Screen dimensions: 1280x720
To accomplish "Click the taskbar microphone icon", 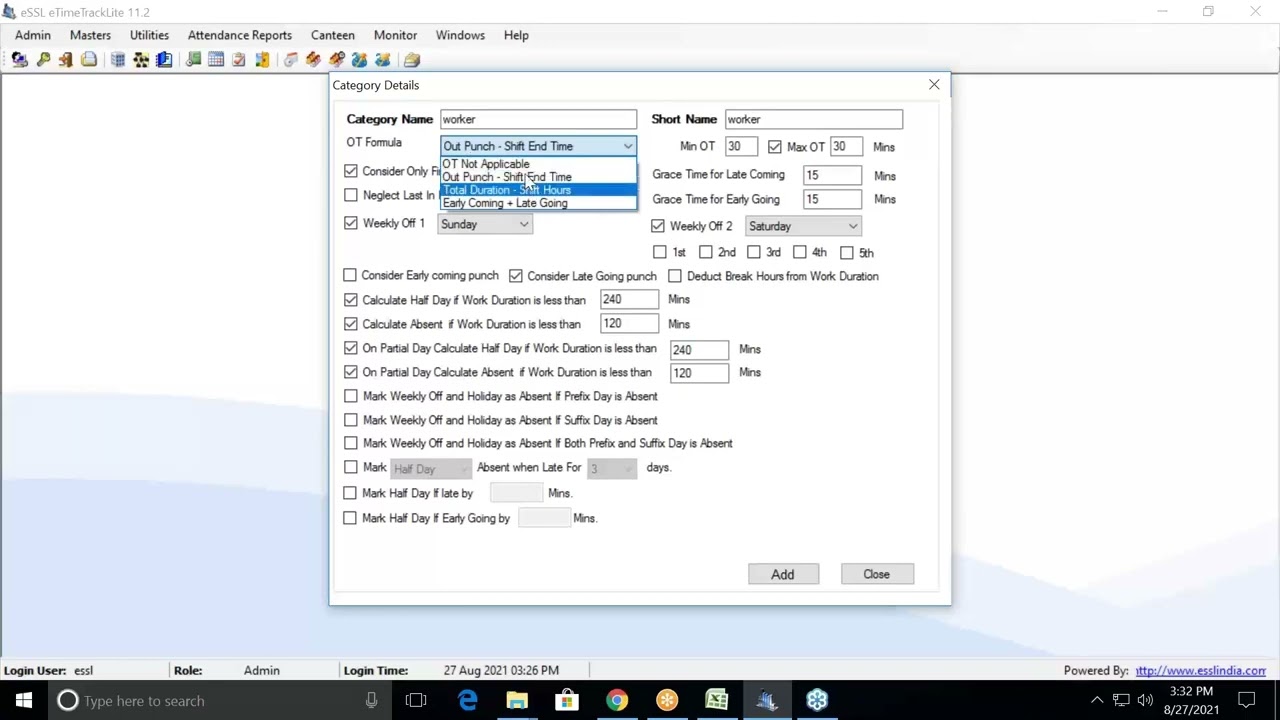I will click(x=371, y=700).
